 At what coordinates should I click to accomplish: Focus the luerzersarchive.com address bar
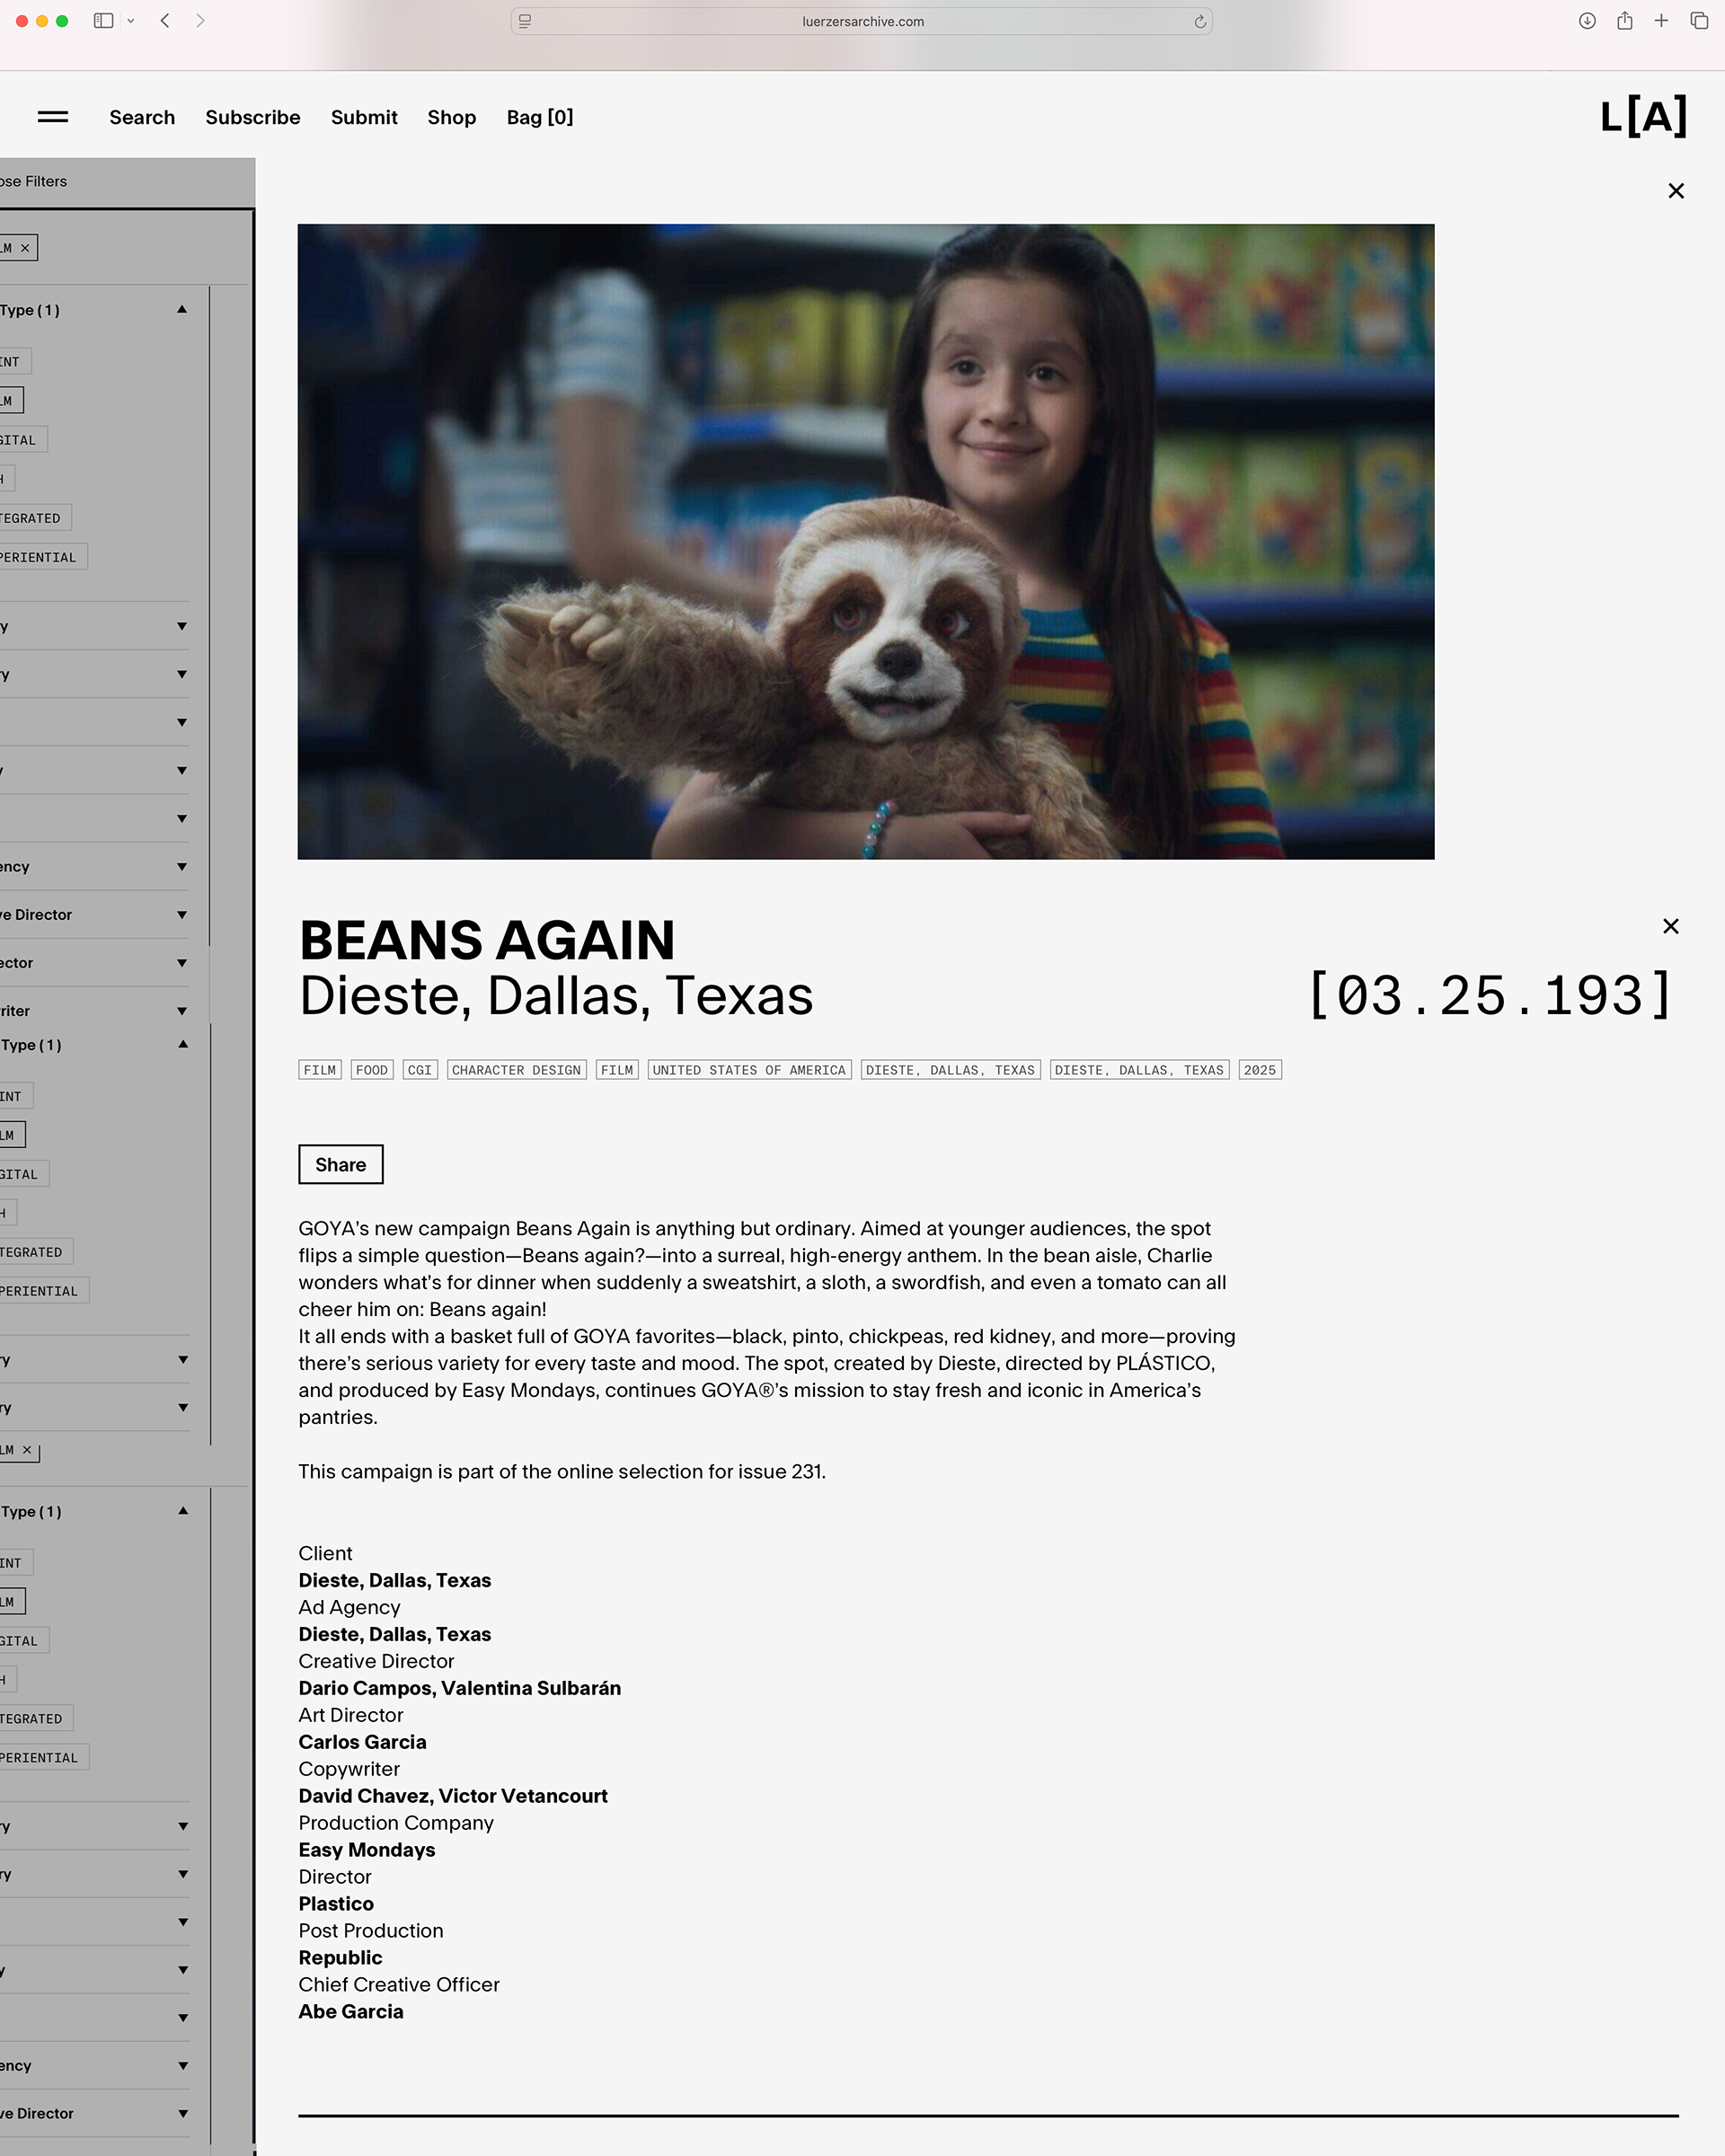click(861, 21)
